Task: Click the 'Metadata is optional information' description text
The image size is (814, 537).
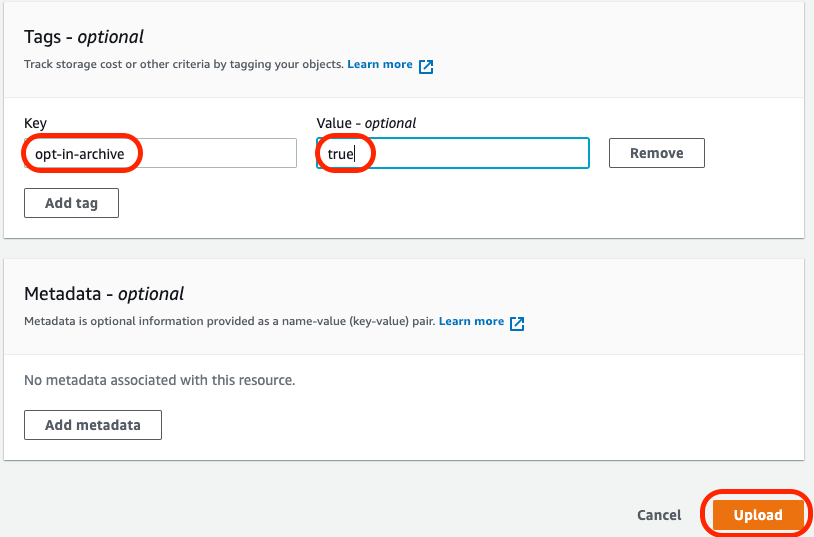Action: [229, 322]
